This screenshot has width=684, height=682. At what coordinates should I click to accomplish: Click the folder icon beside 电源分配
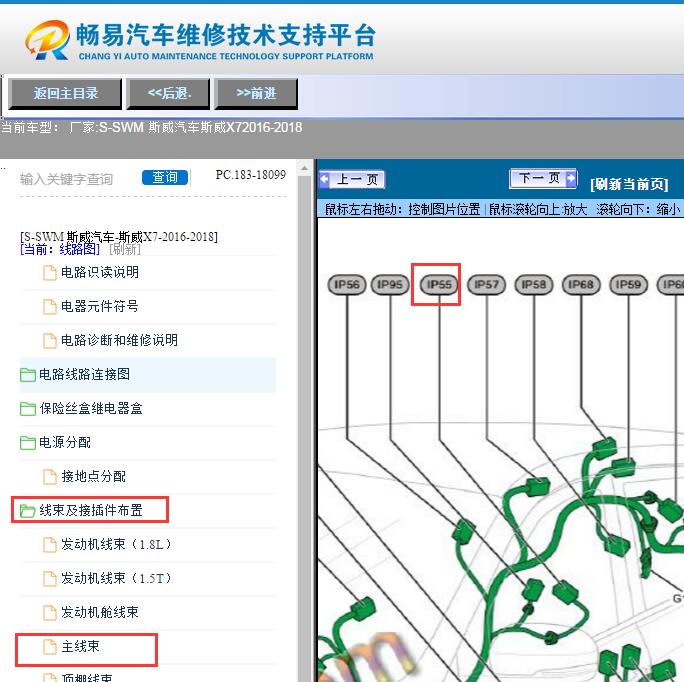pyautogui.click(x=28, y=443)
